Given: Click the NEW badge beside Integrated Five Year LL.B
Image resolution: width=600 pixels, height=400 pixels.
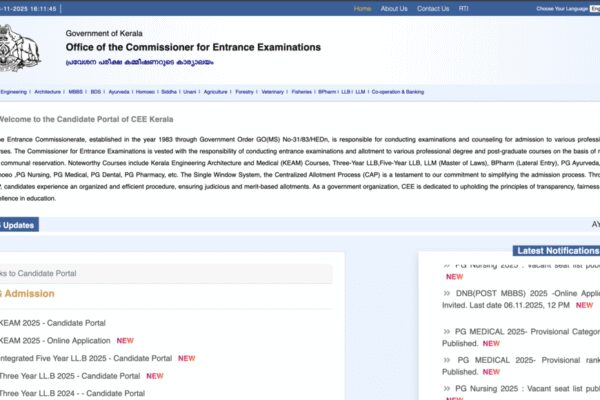Looking at the screenshot, I should (x=187, y=358).
